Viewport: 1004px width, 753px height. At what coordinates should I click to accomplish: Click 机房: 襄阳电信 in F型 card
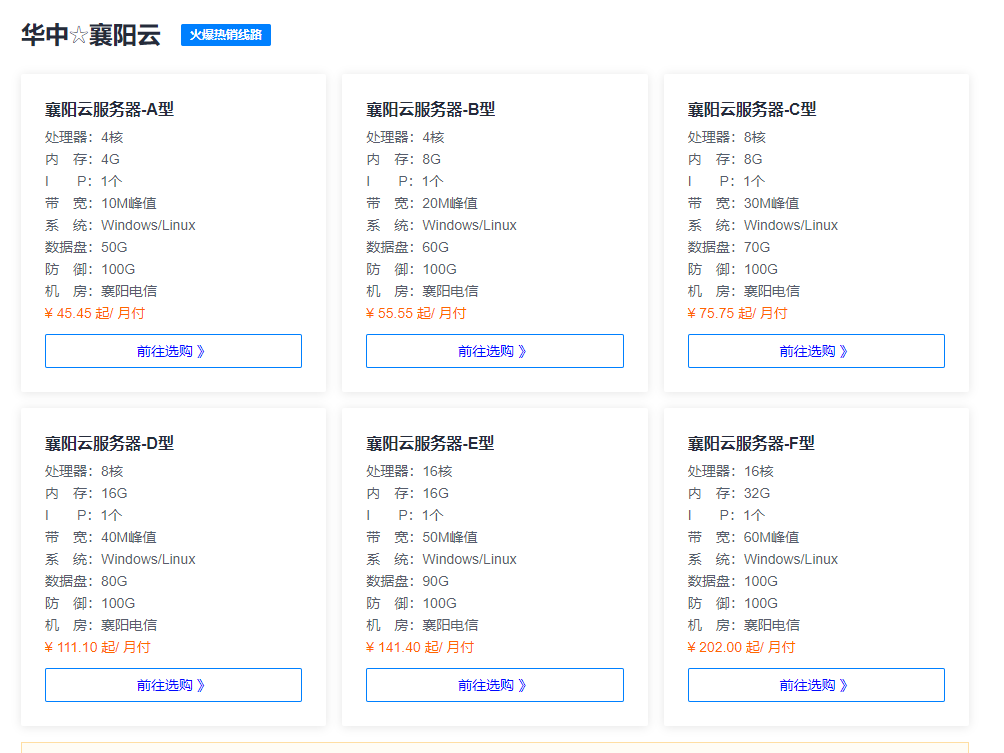tap(743, 625)
